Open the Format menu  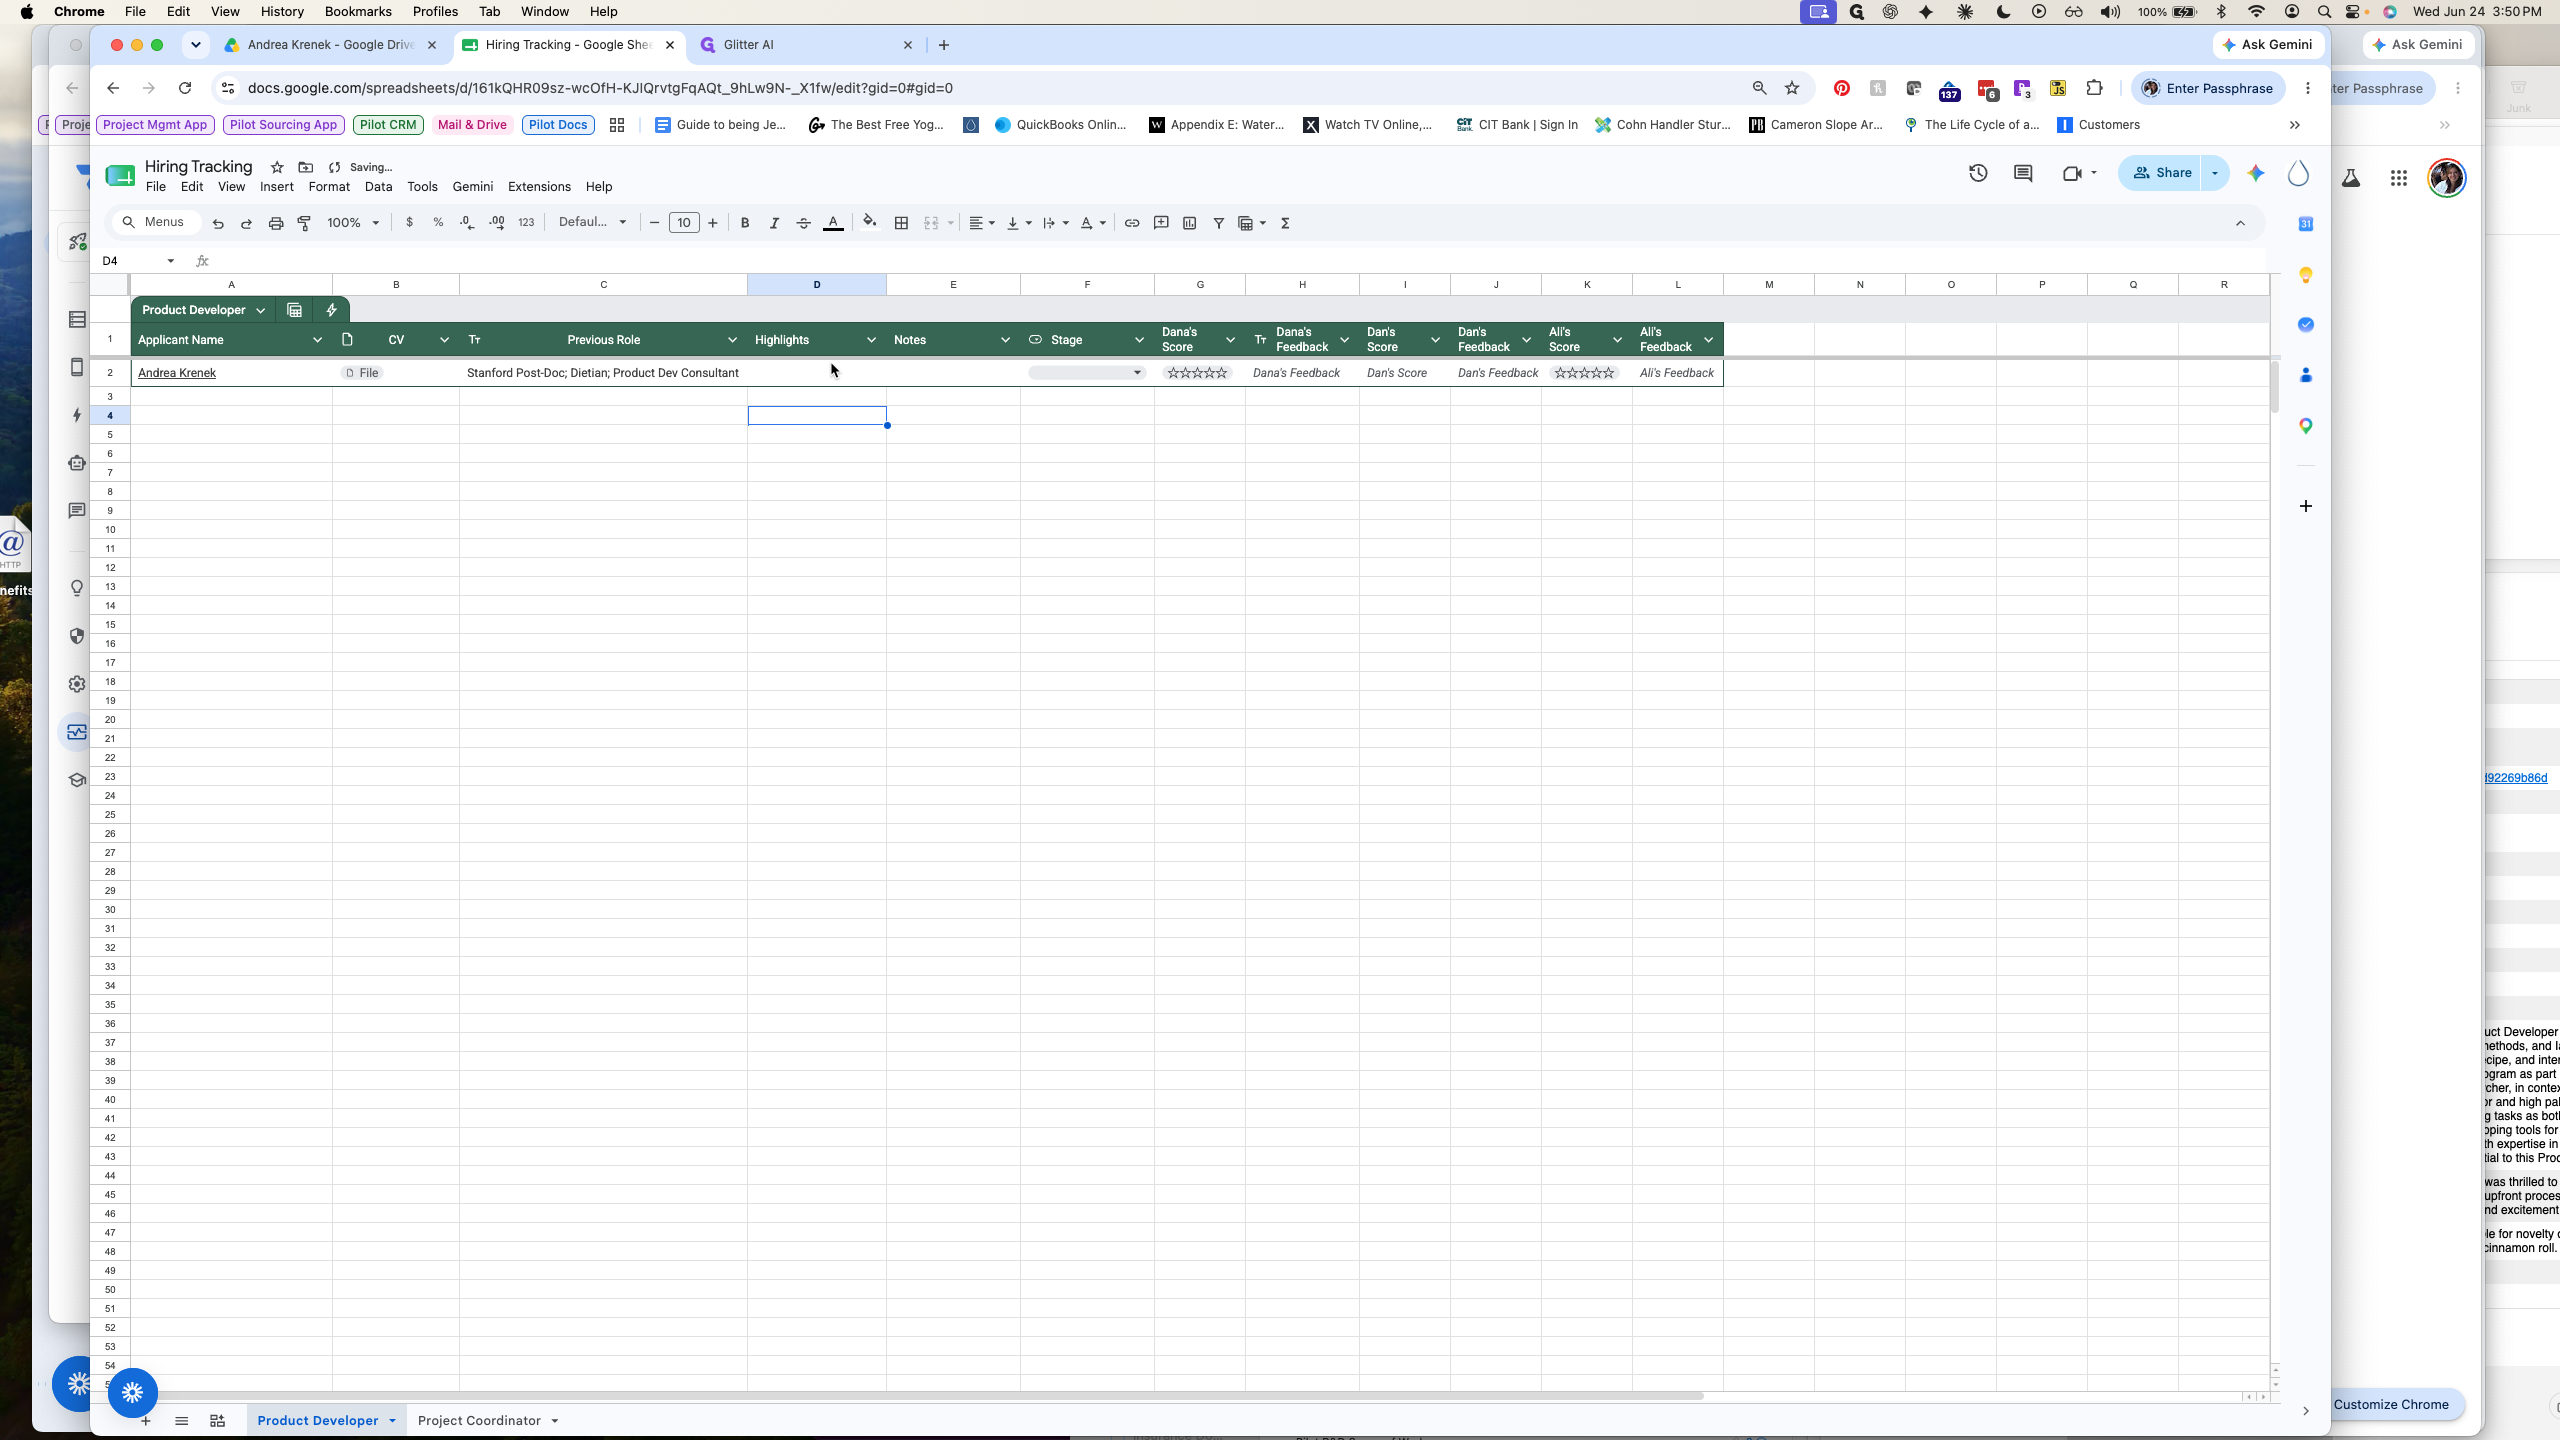click(x=329, y=187)
